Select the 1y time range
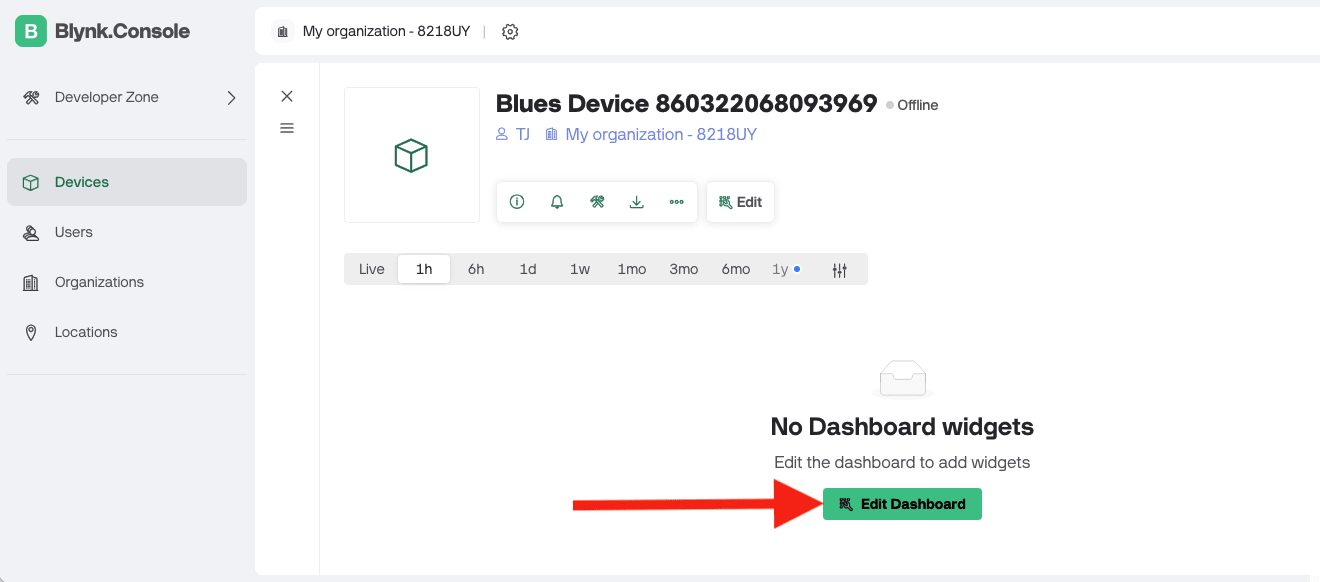 click(786, 269)
